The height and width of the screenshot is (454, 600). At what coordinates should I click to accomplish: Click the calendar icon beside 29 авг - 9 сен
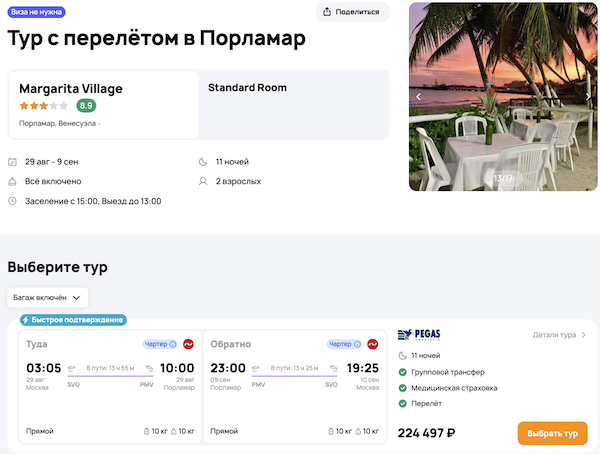point(12,162)
